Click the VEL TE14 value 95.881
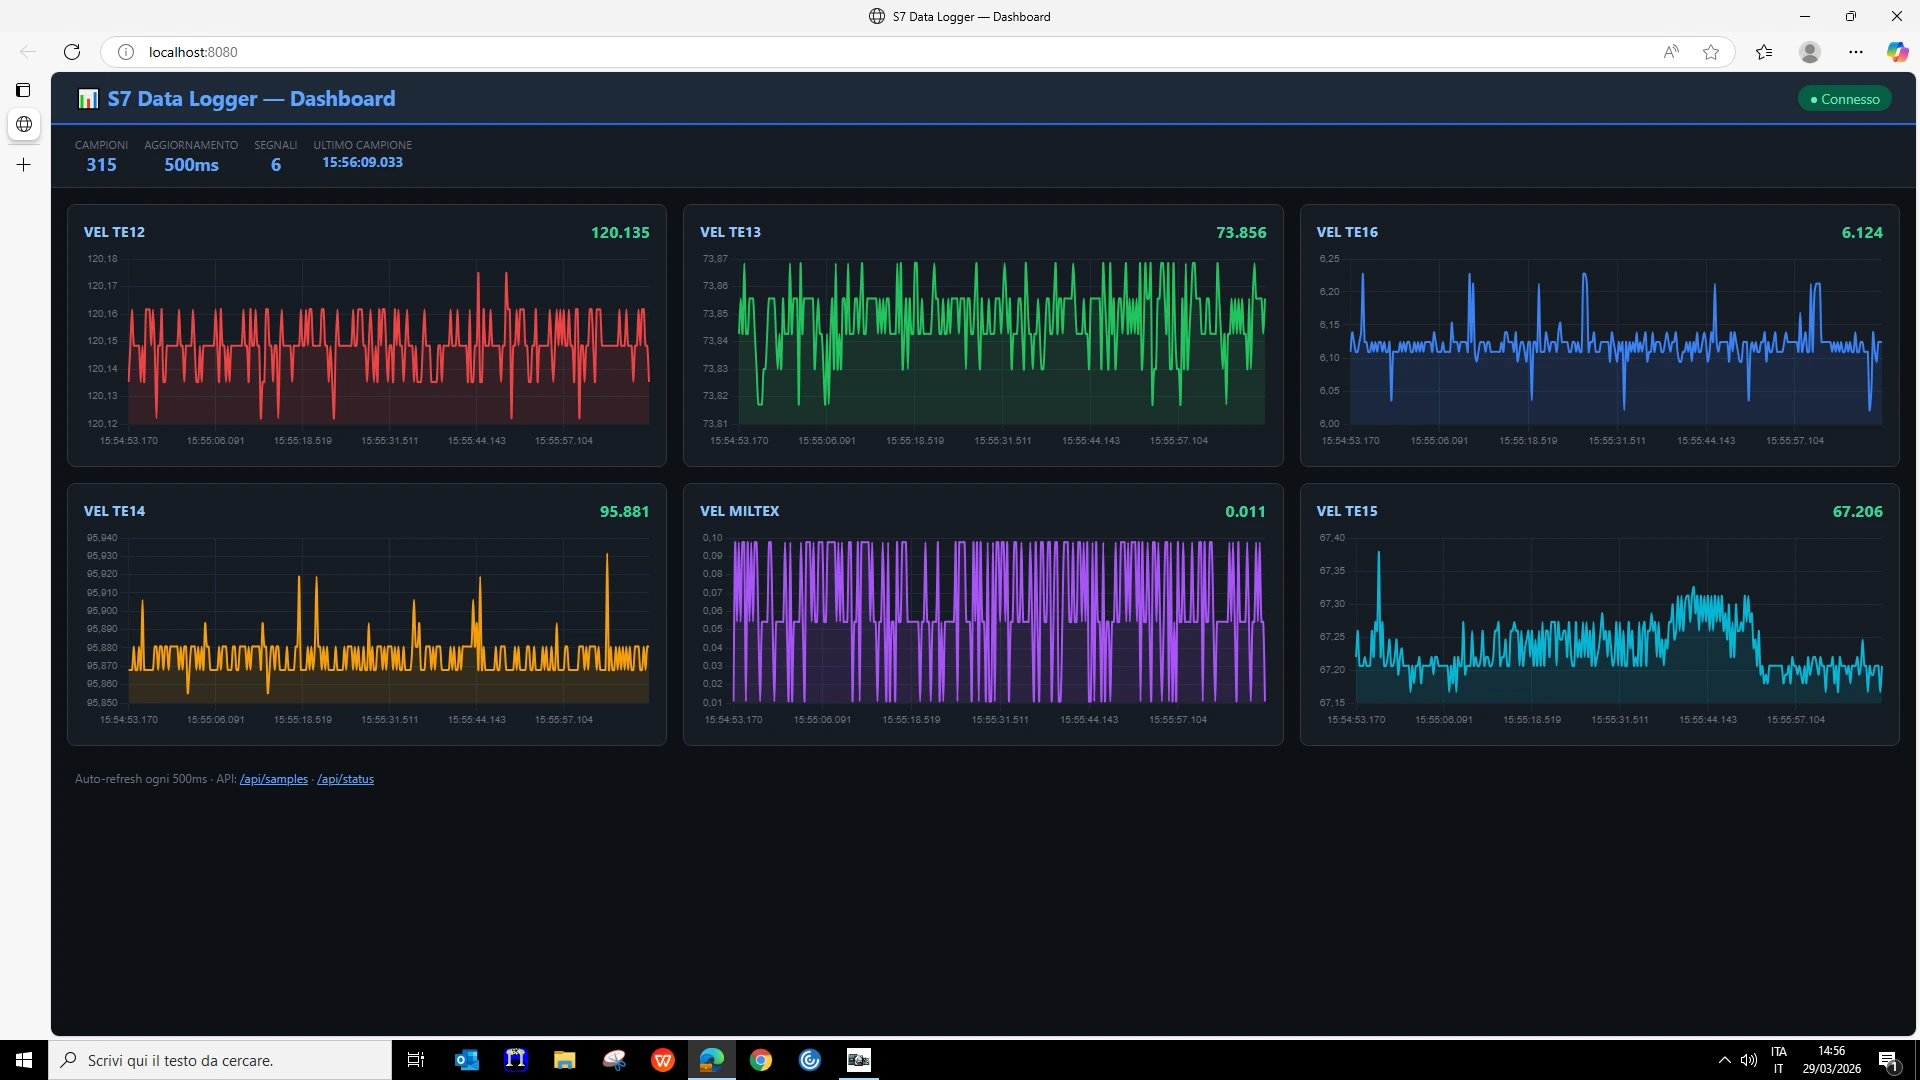The width and height of the screenshot is (1920, 1080). coord(624,511)
